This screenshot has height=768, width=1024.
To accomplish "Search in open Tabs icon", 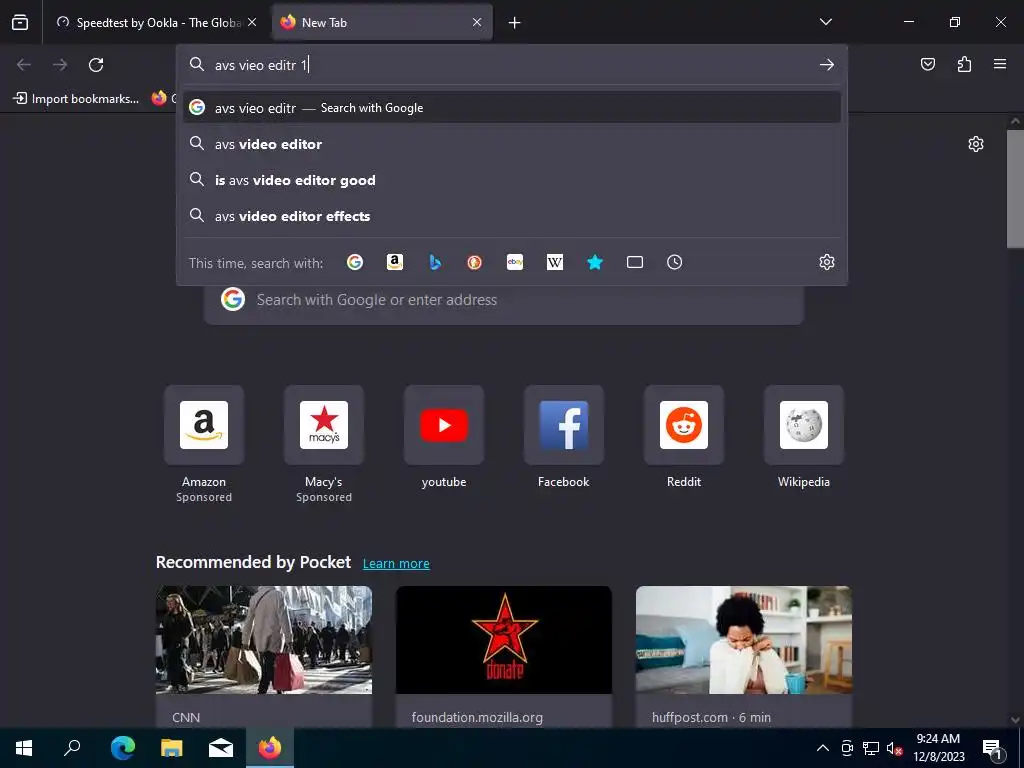I will coord(635,262).
